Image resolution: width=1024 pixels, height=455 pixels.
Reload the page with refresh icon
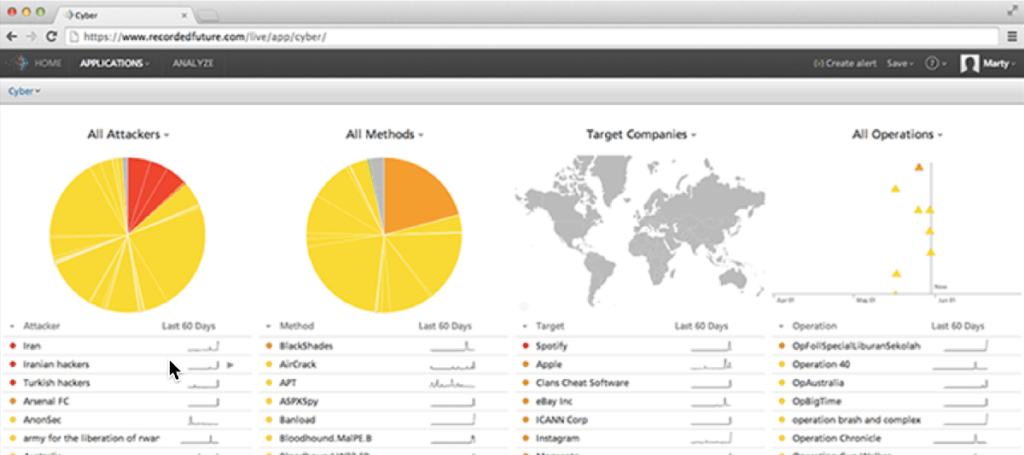pyautogui.click(x=51, y=37)
